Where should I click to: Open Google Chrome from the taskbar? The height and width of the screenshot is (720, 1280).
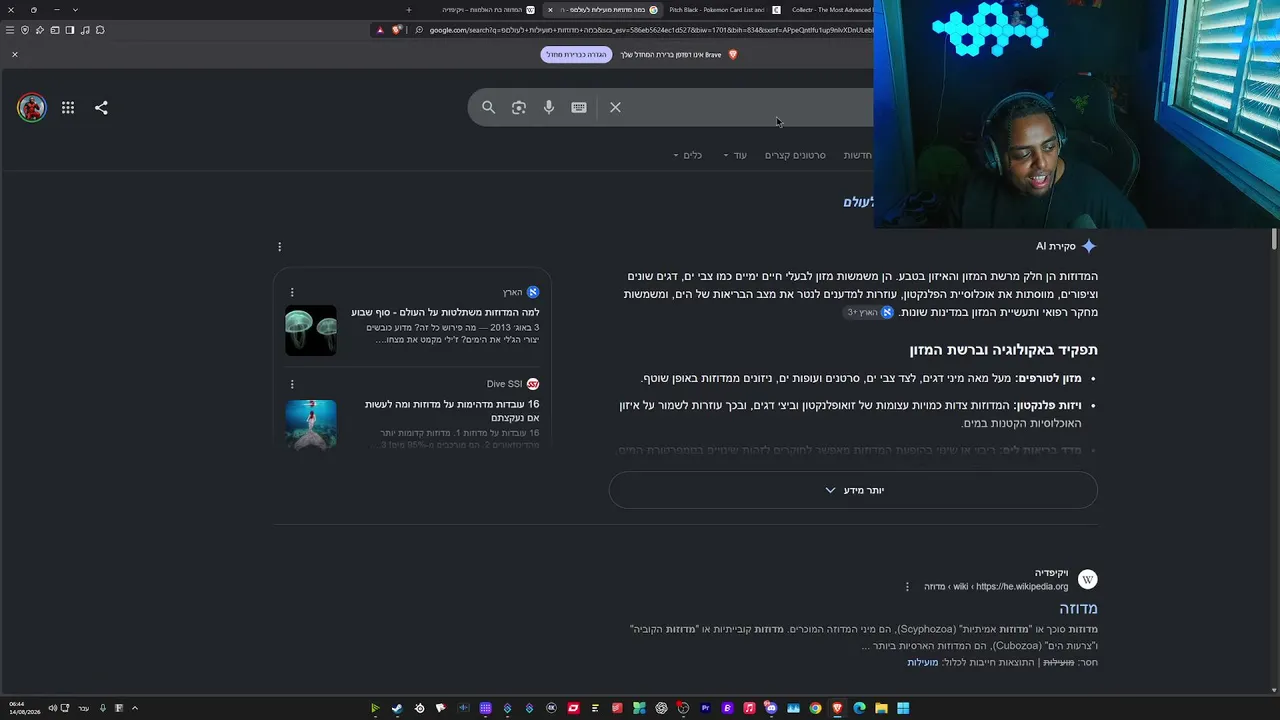[x=815, y=708]
